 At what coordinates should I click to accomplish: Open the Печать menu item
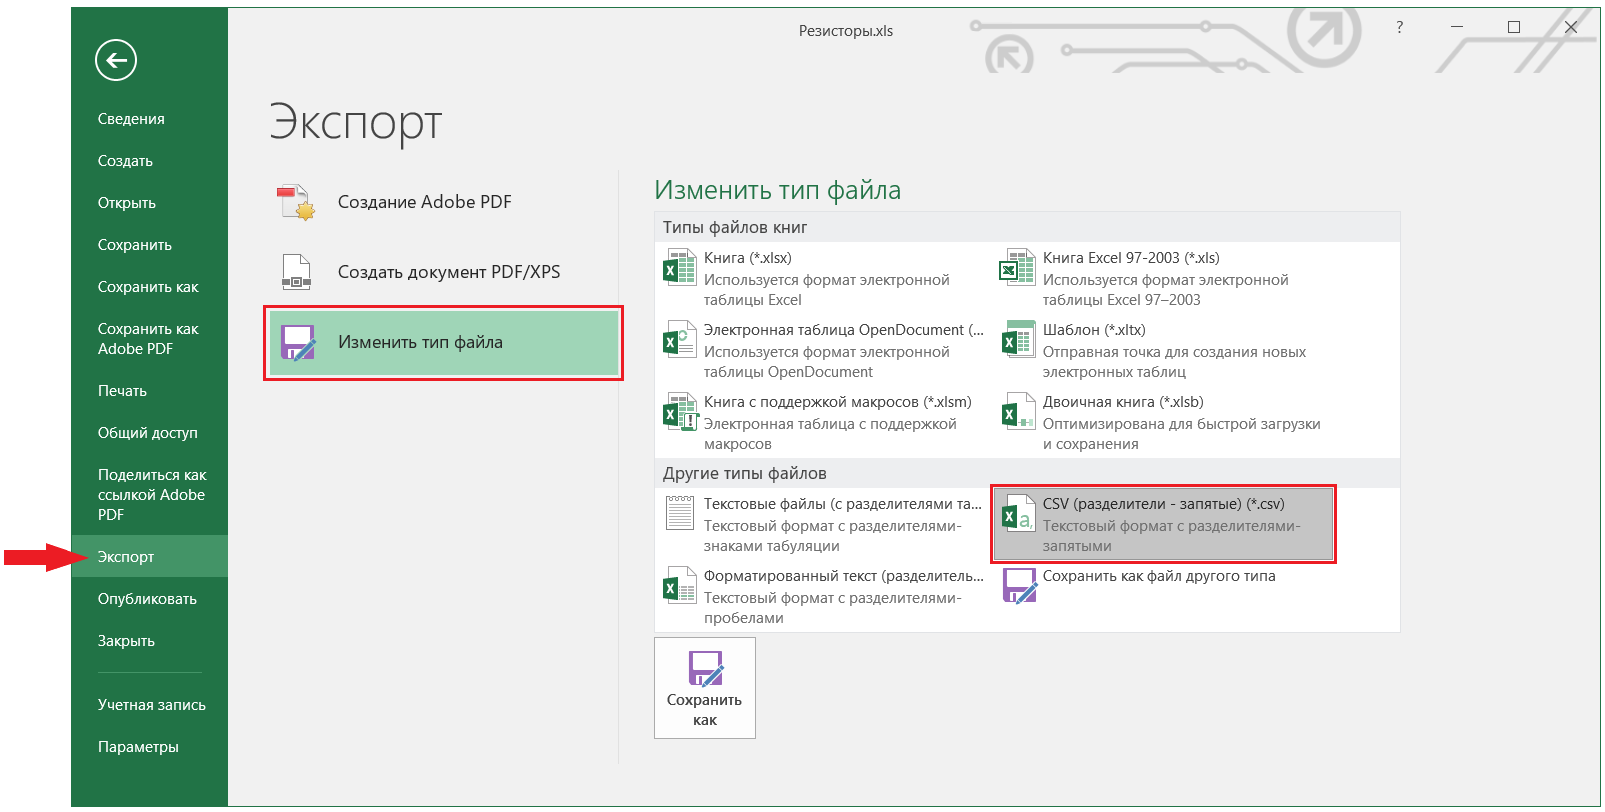(x=149, y=391)
